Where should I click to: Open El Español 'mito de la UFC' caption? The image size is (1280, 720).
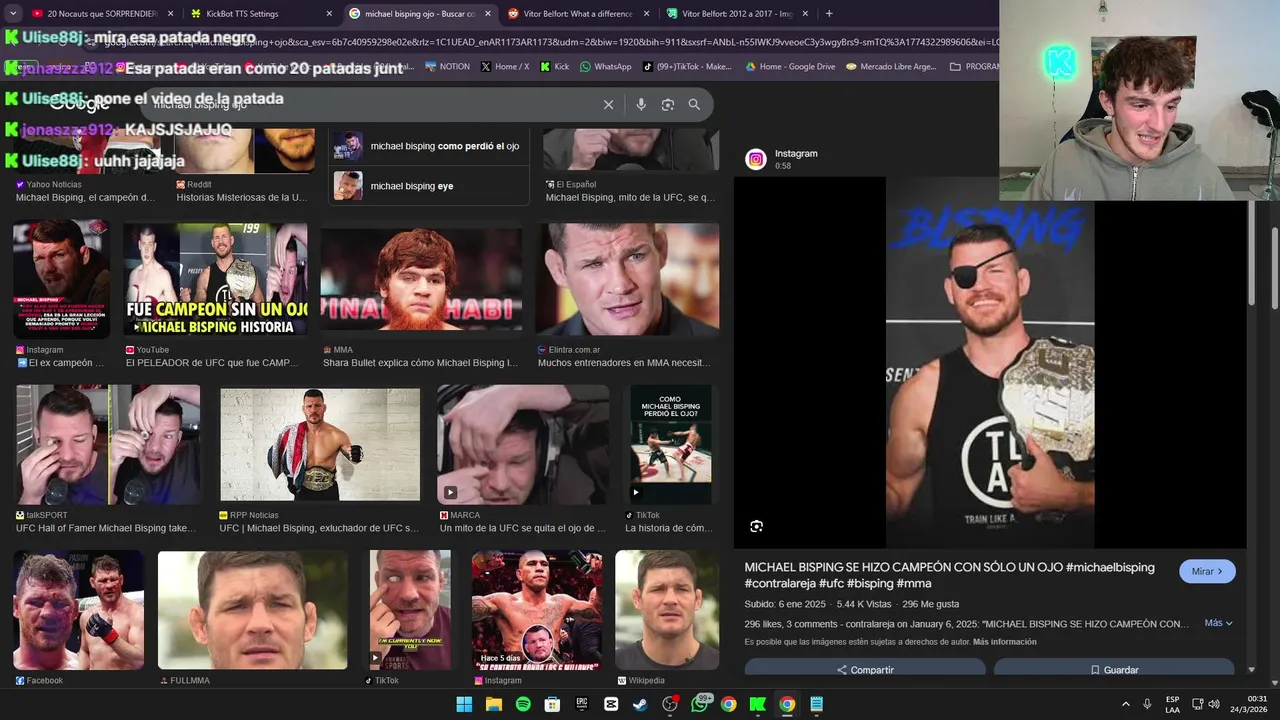(x=630, y=197)
